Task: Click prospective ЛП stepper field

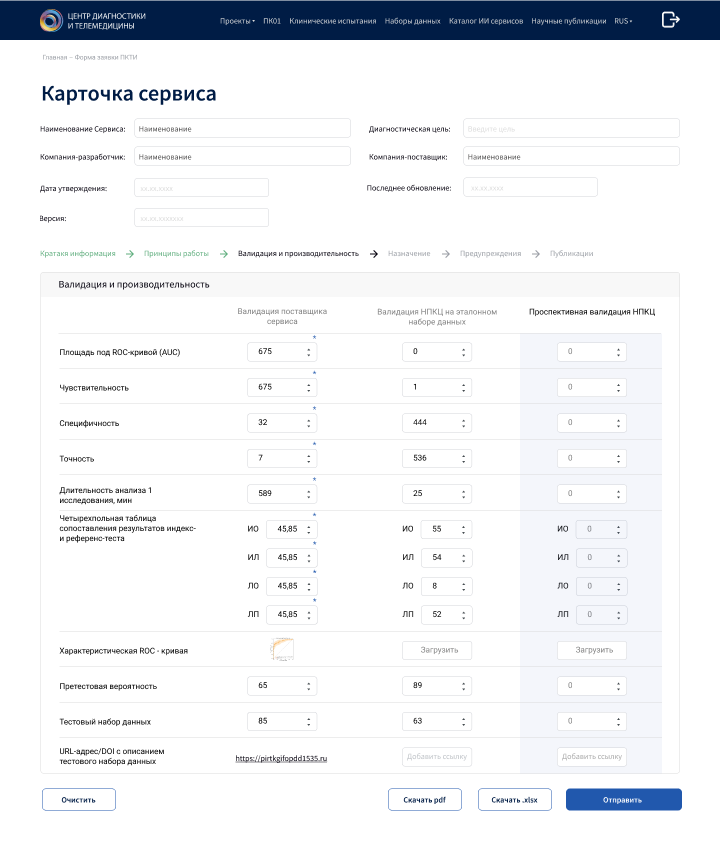Action: pos(601,615)
